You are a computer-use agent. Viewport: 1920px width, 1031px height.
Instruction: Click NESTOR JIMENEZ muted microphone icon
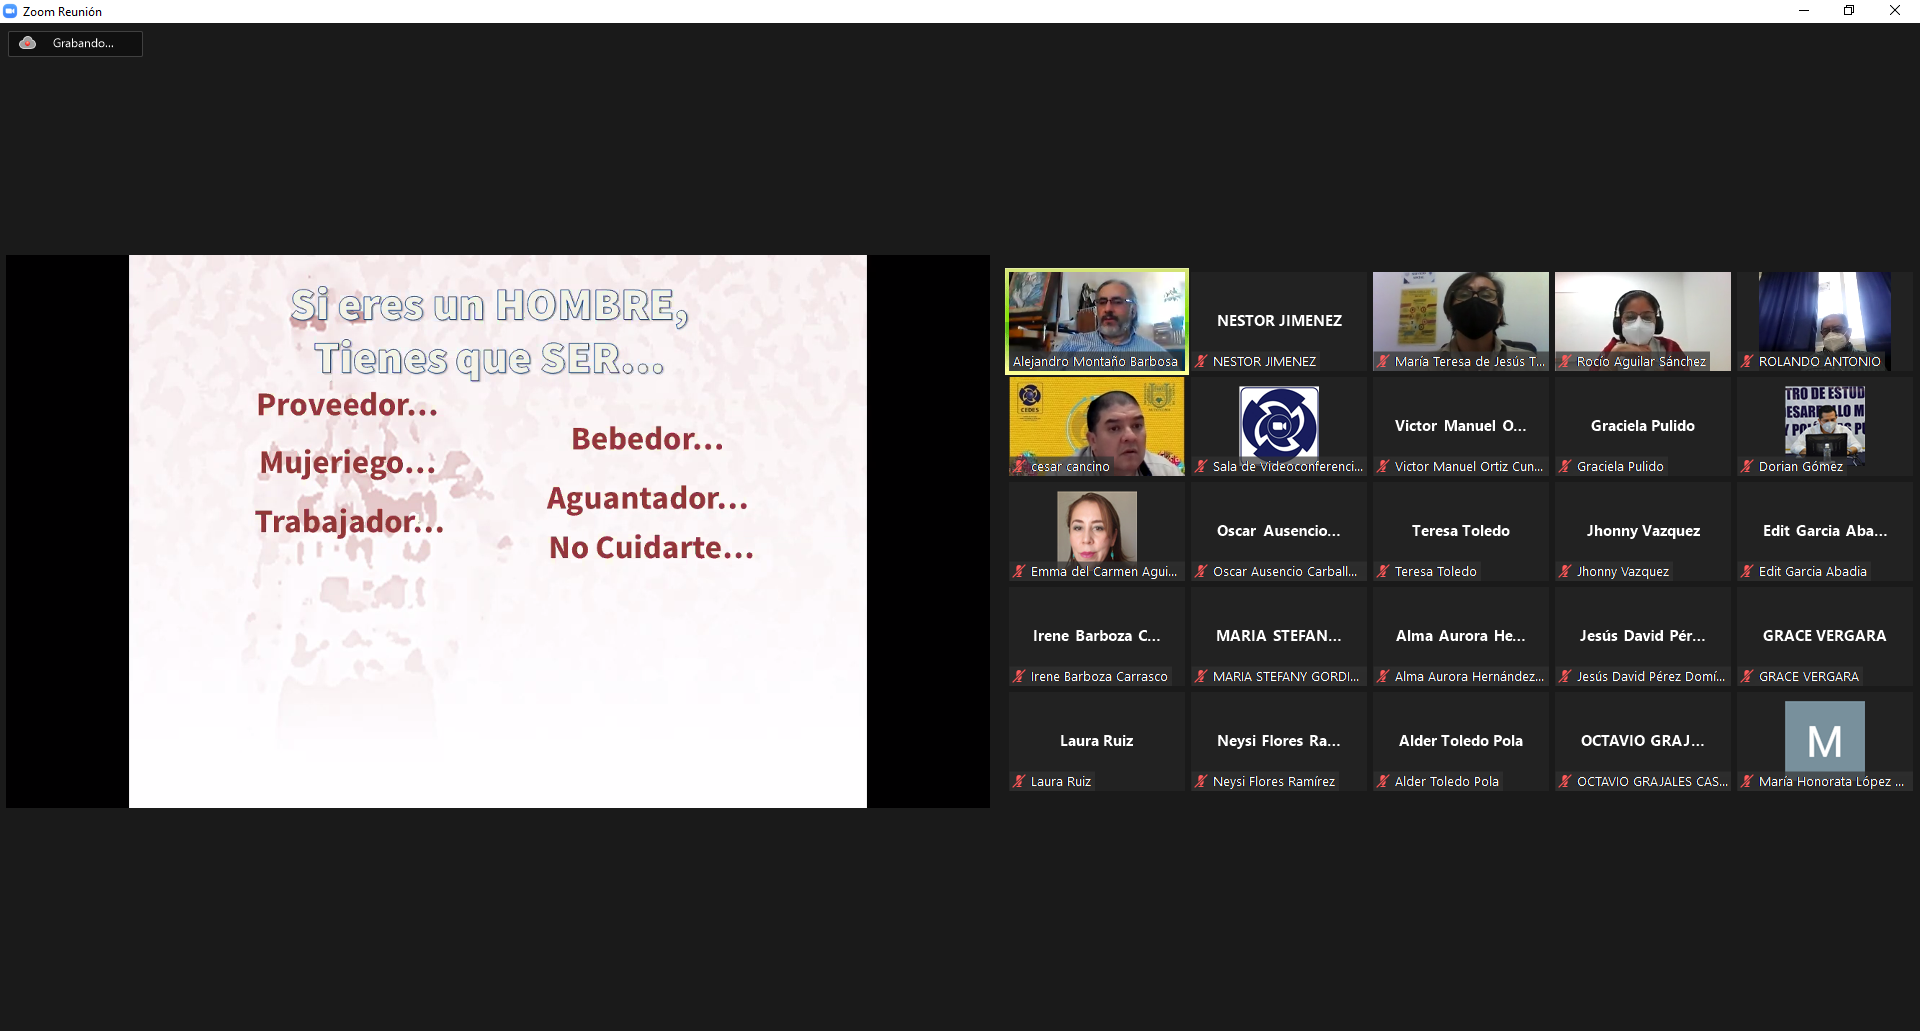(x=1201, y=362)
